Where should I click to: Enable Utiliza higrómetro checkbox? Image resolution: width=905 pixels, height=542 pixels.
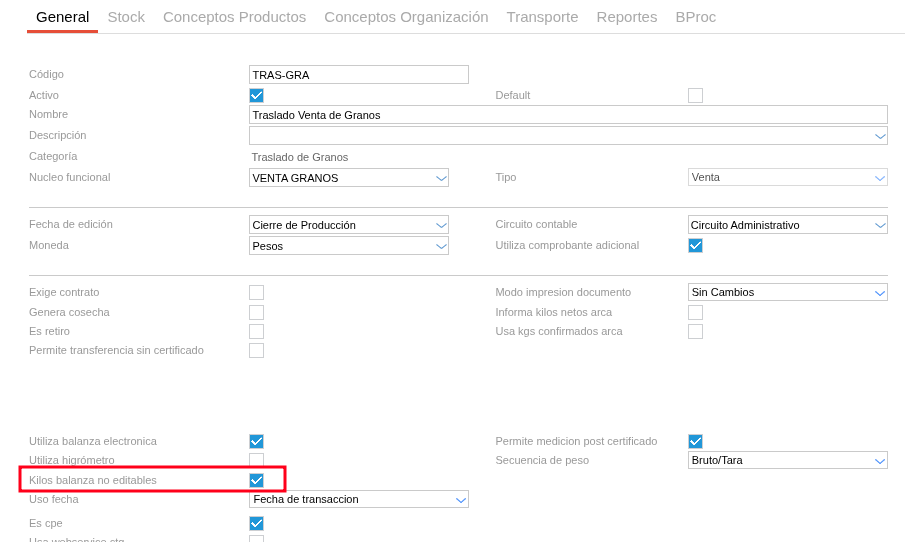(x=256, y=461)
